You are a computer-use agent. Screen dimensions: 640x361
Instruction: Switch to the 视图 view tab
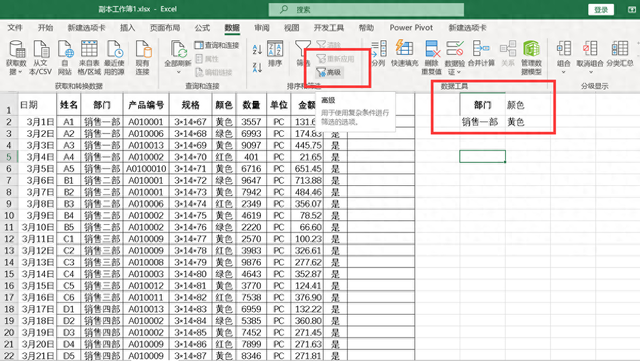pyautogui.click(x=291, y=28)
